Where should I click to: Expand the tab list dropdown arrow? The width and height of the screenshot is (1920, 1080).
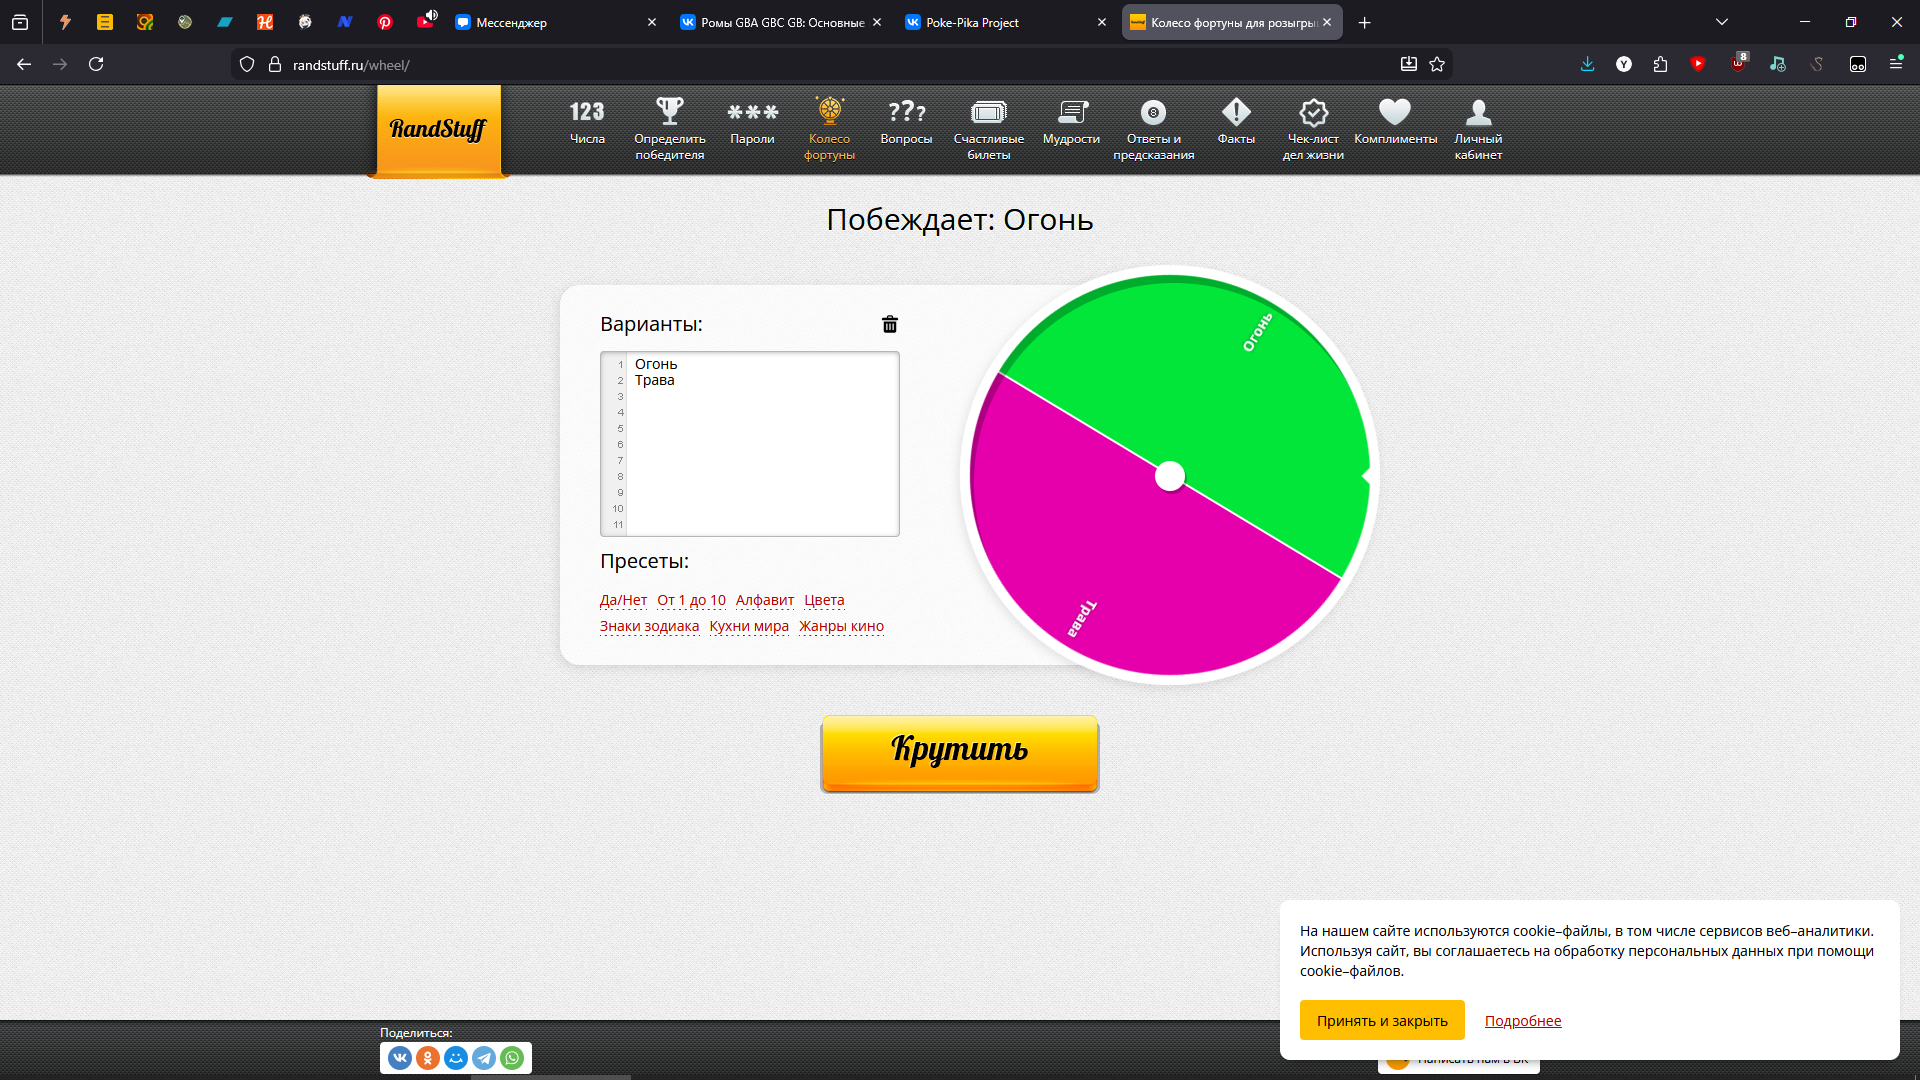click(x=1722, y=22)
